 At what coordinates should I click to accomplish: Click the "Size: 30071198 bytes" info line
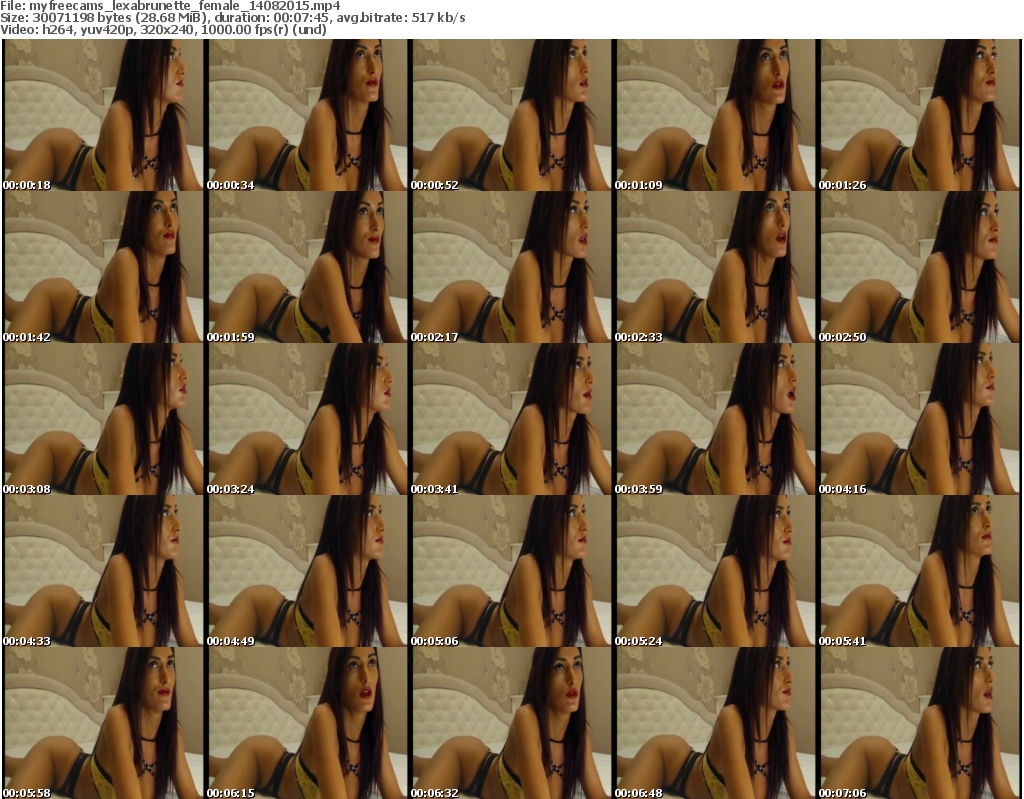coord(232,18)
